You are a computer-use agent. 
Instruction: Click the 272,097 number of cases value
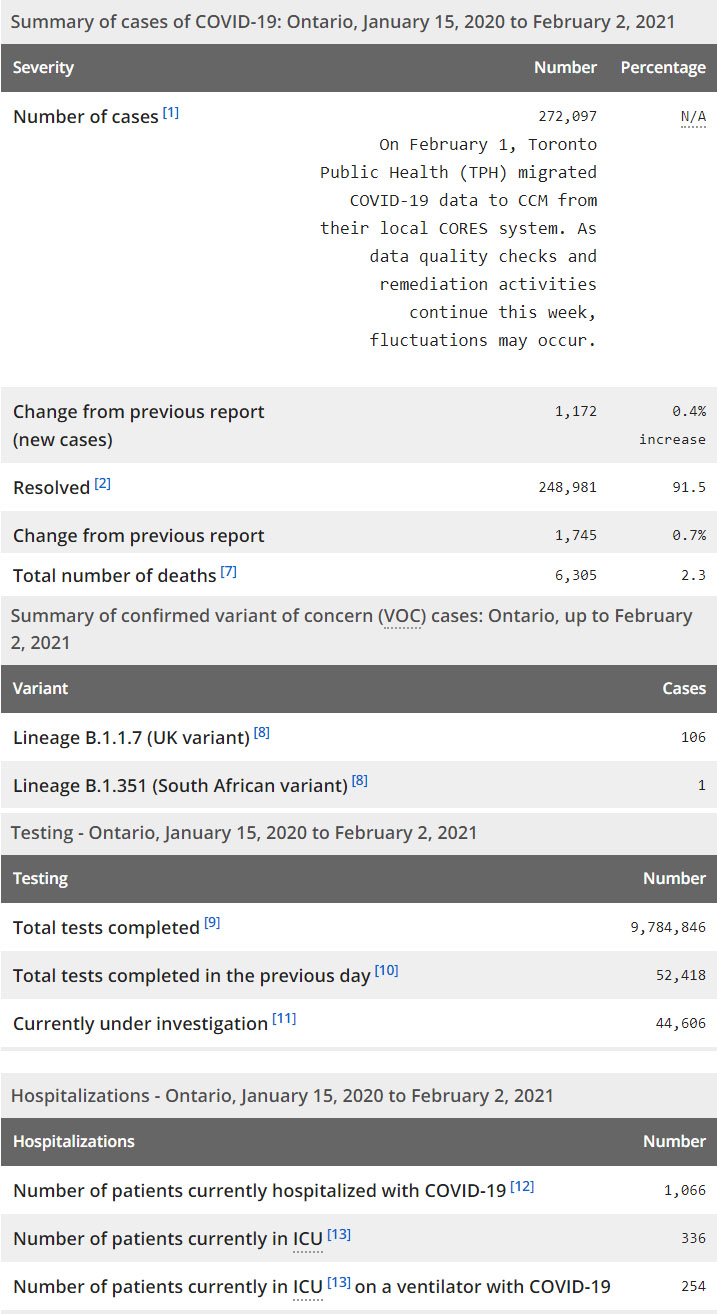click(566, 117)
